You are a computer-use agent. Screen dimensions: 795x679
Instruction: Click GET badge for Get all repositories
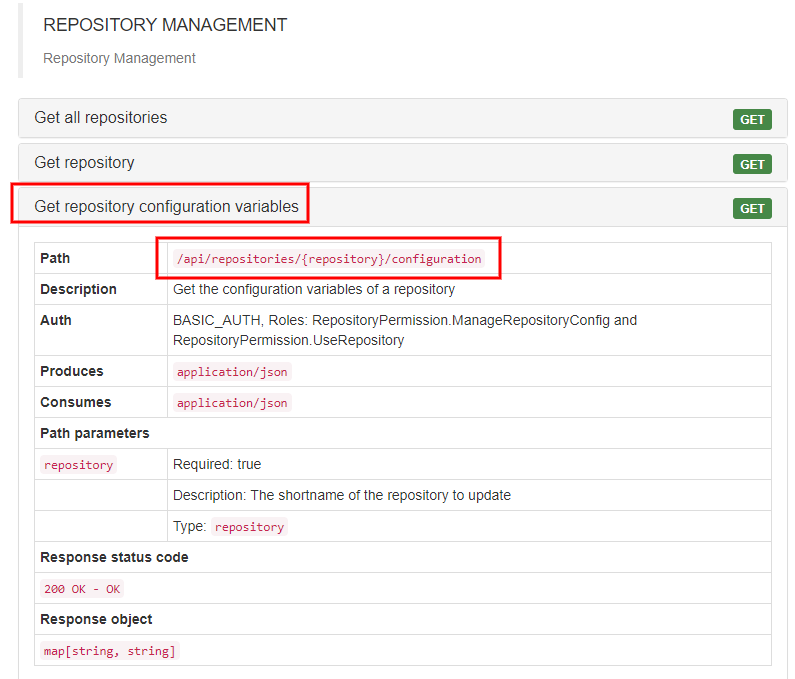pos(752,120)
